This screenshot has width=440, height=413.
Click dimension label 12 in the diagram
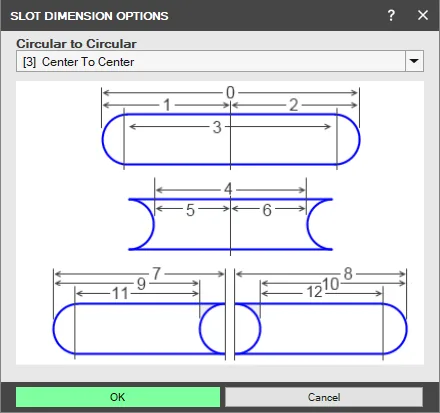[314, 292]
